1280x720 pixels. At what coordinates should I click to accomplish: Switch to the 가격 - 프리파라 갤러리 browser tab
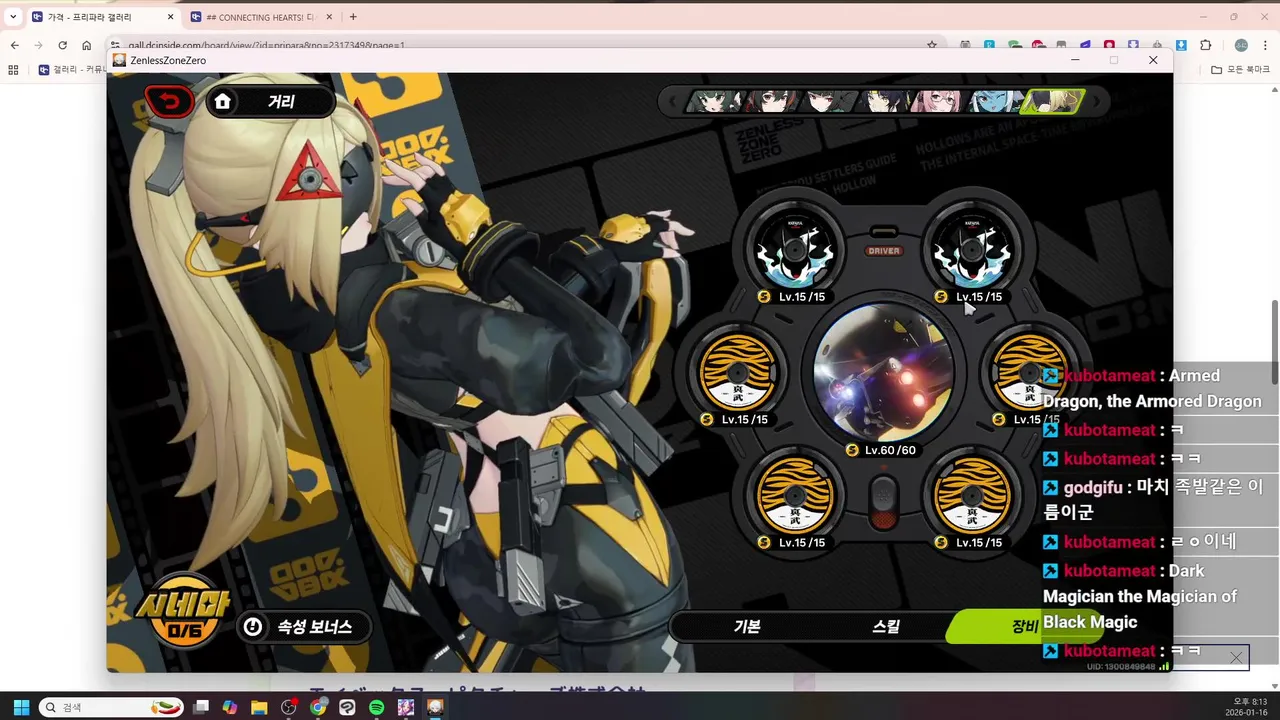click(x=102, y=17)
